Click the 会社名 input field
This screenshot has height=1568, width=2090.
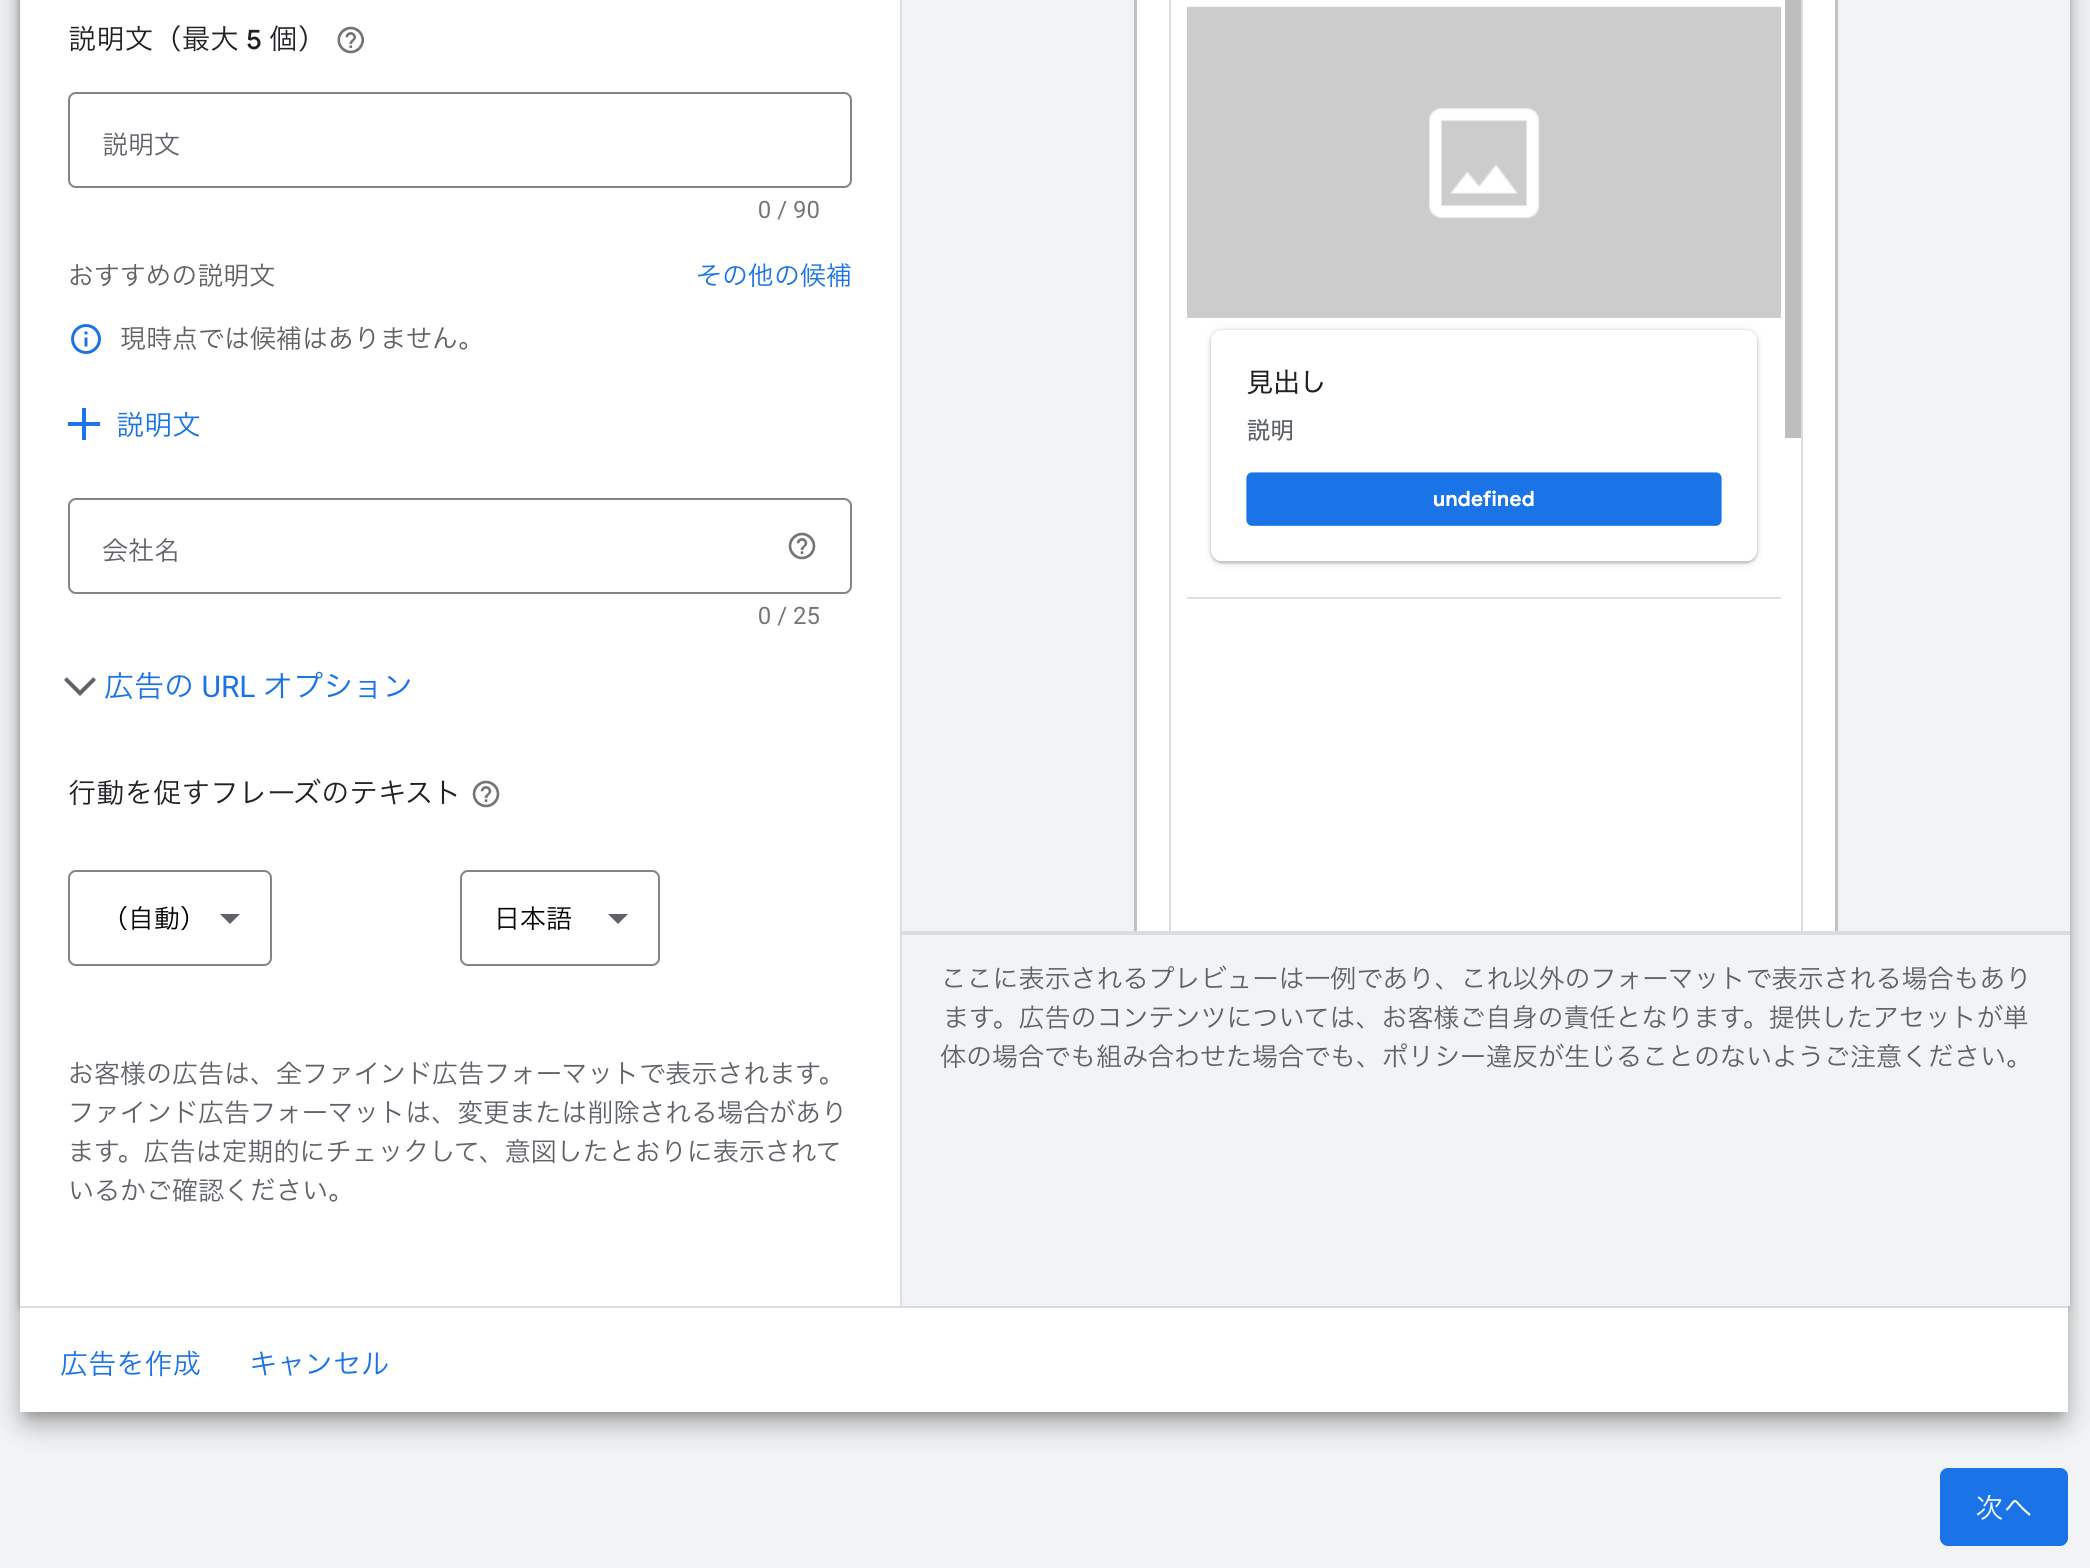coord(460,546)
